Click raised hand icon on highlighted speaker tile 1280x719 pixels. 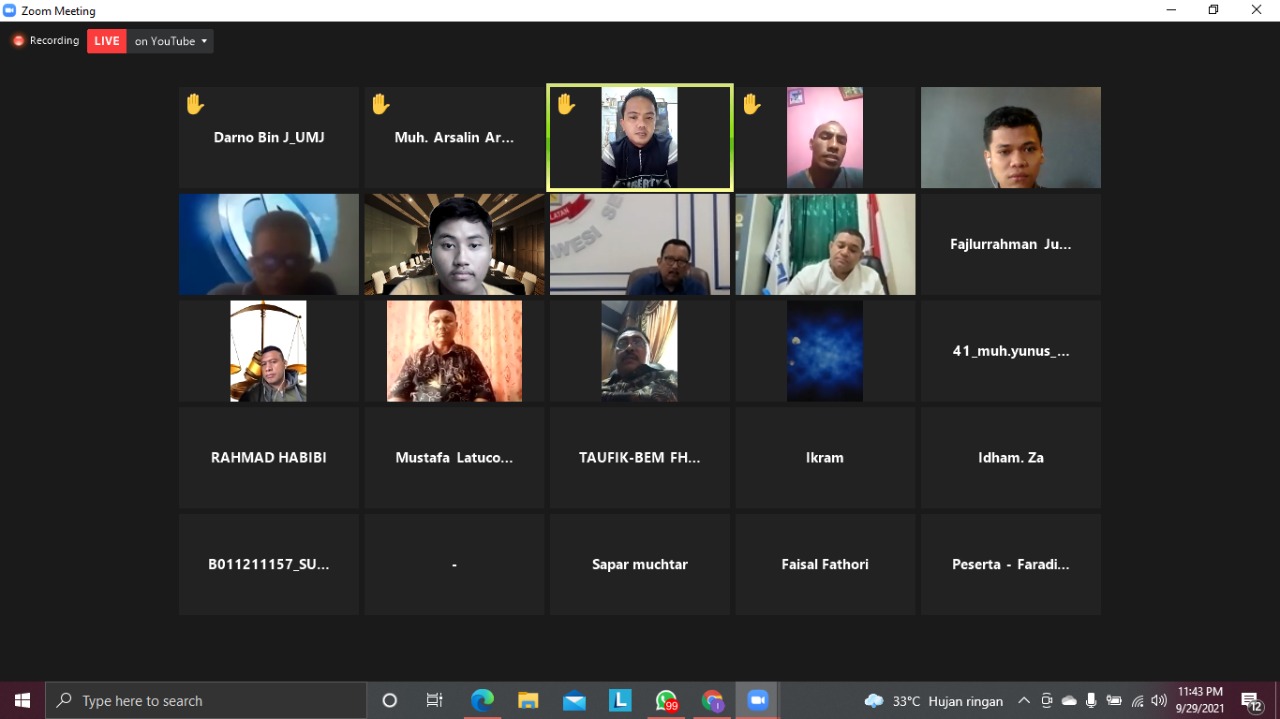coord(566,104)
